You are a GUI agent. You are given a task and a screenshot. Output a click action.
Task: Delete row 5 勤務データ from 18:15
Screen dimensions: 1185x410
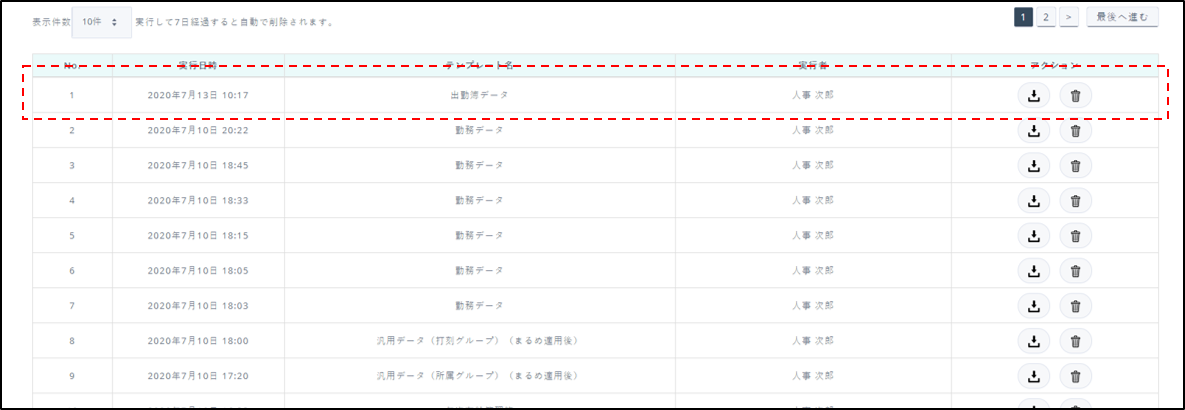pyautogui.click(x=1075, y=236)
